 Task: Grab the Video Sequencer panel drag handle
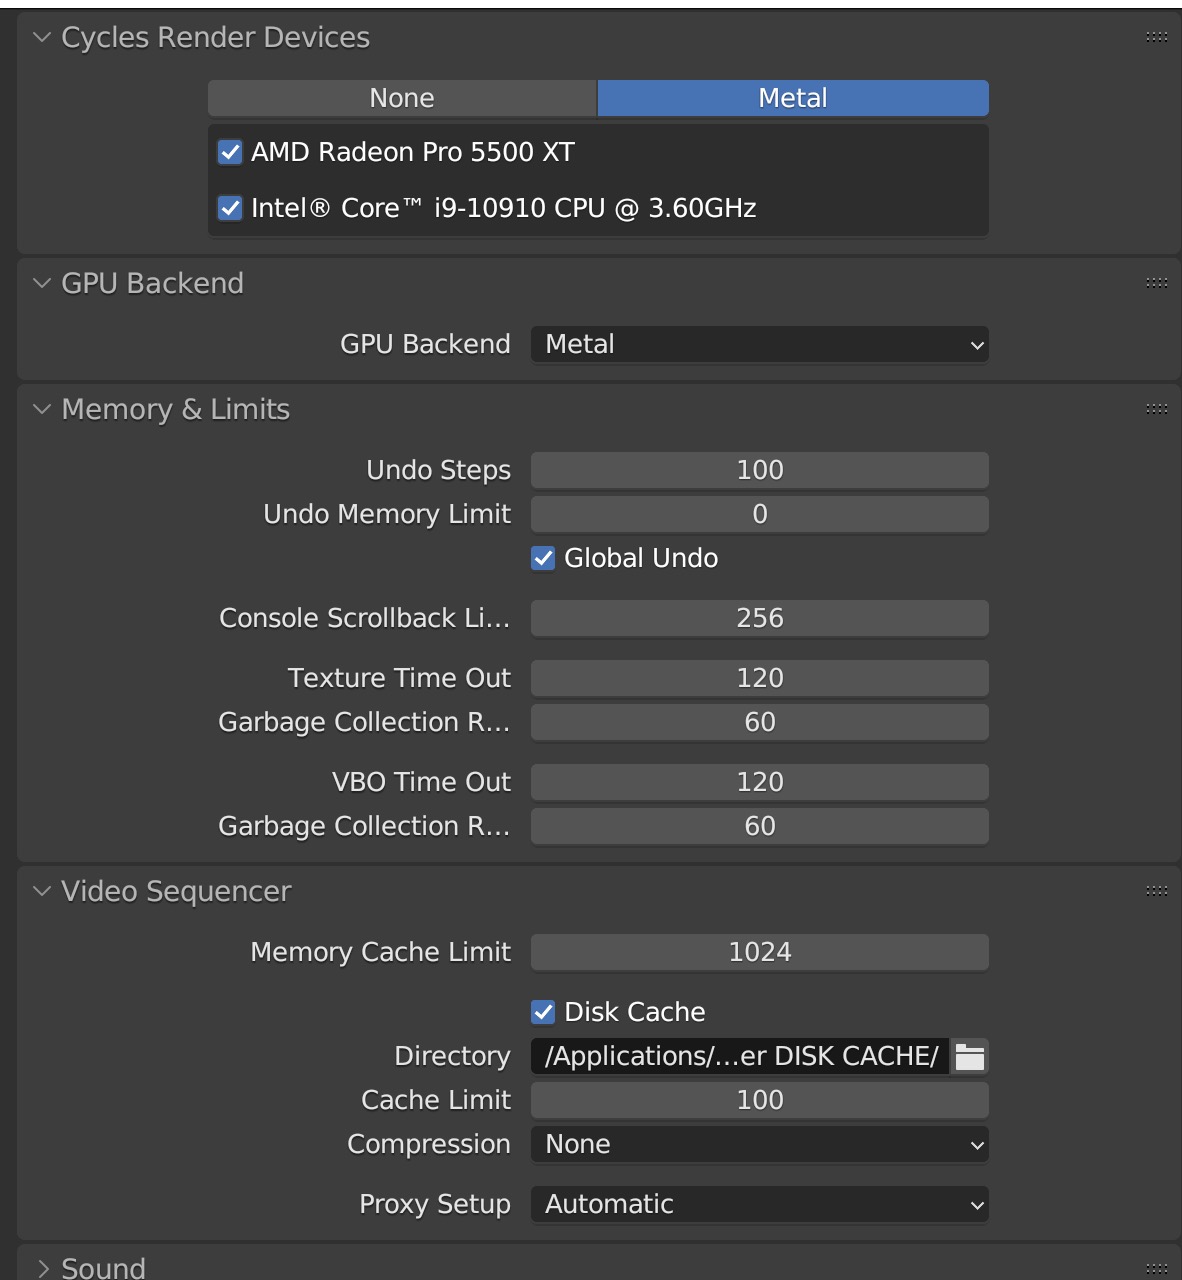click(1157, 891)
